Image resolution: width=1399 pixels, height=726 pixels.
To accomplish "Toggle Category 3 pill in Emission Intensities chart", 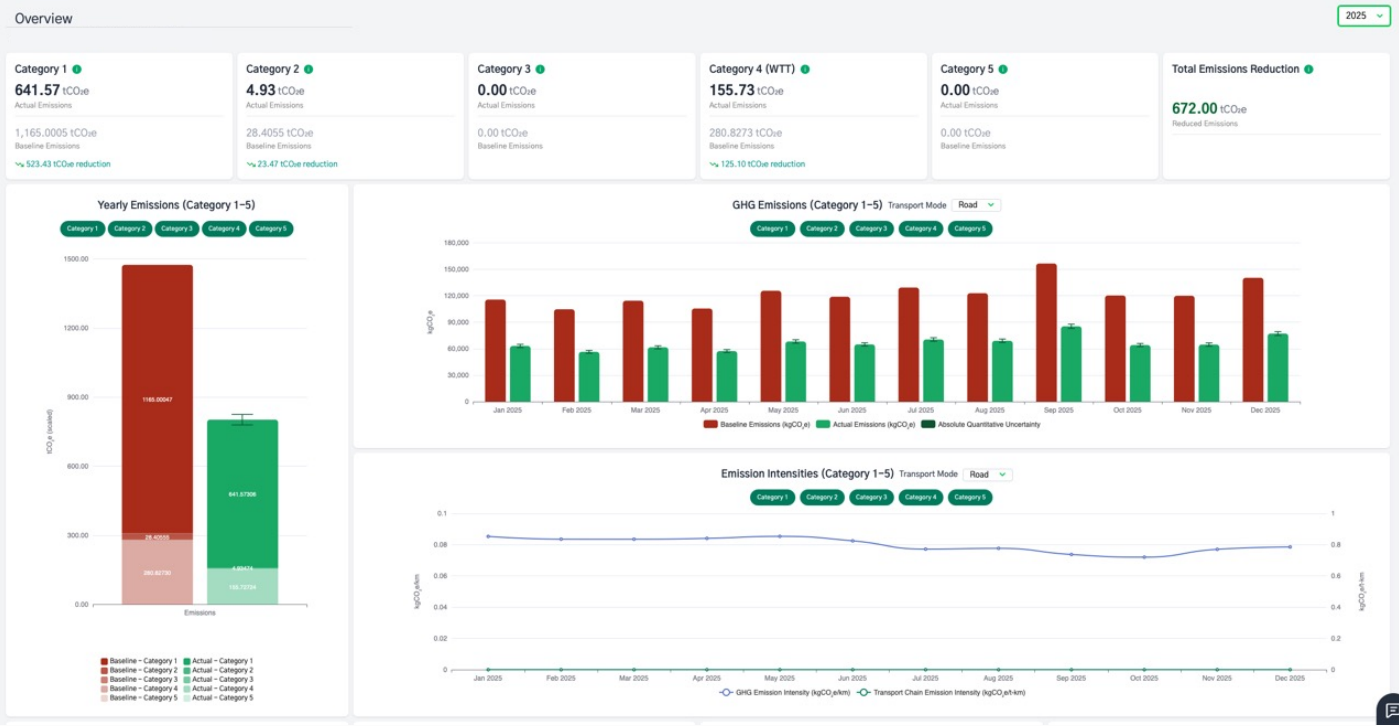I will [871, 497].
